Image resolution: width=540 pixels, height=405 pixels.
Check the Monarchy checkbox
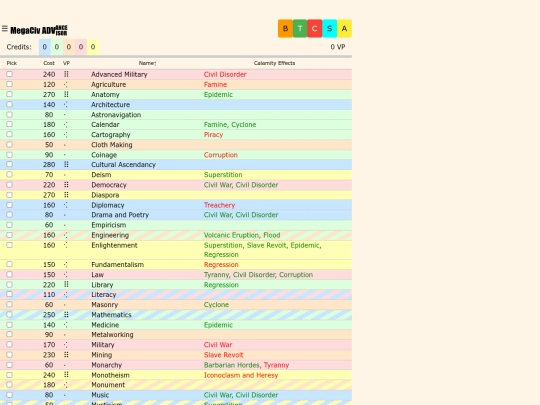coord(10,365)
